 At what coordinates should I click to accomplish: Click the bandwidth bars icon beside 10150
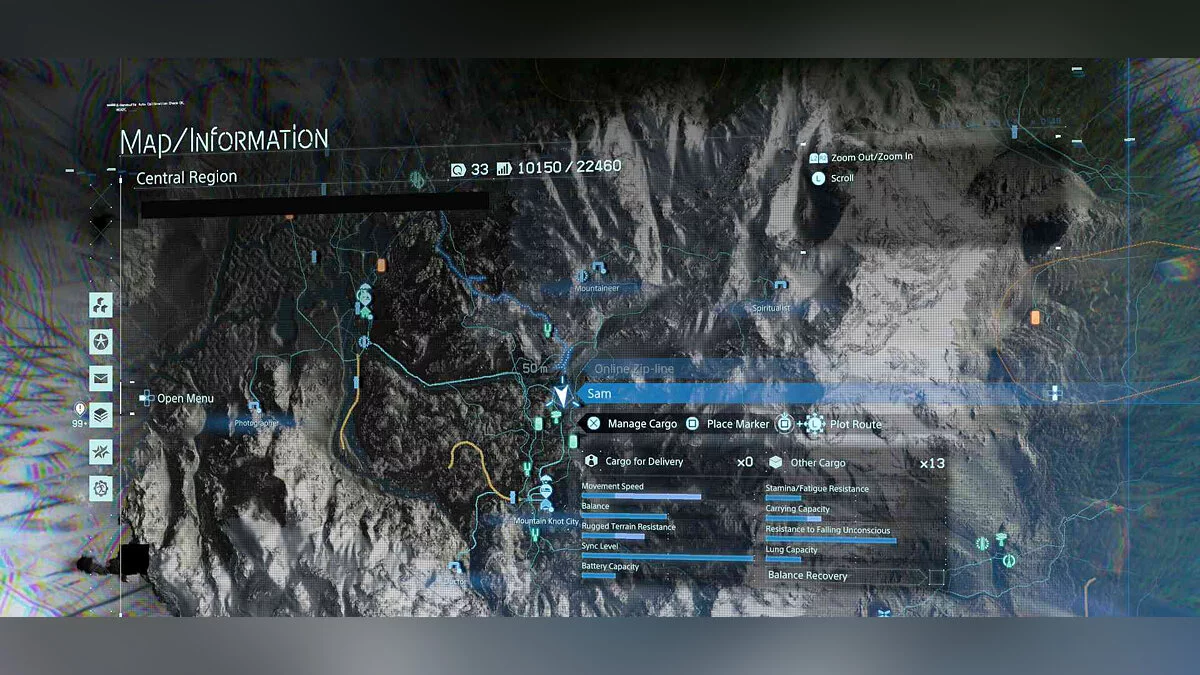click(x=503, y=169)
